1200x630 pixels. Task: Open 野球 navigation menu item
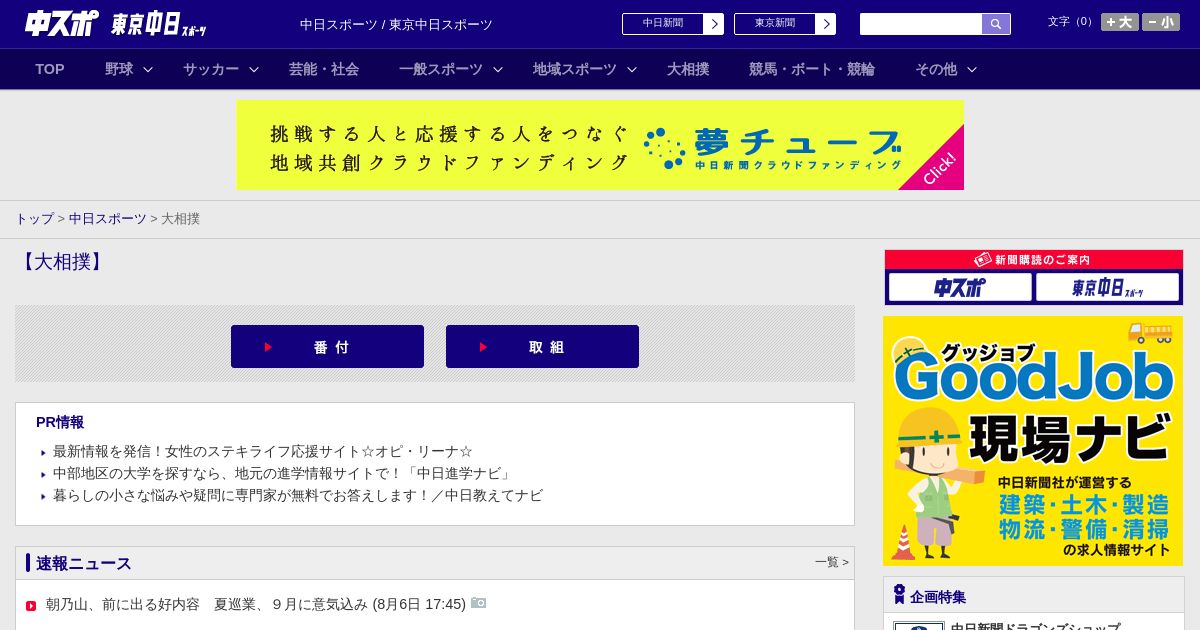coord(119,69)
